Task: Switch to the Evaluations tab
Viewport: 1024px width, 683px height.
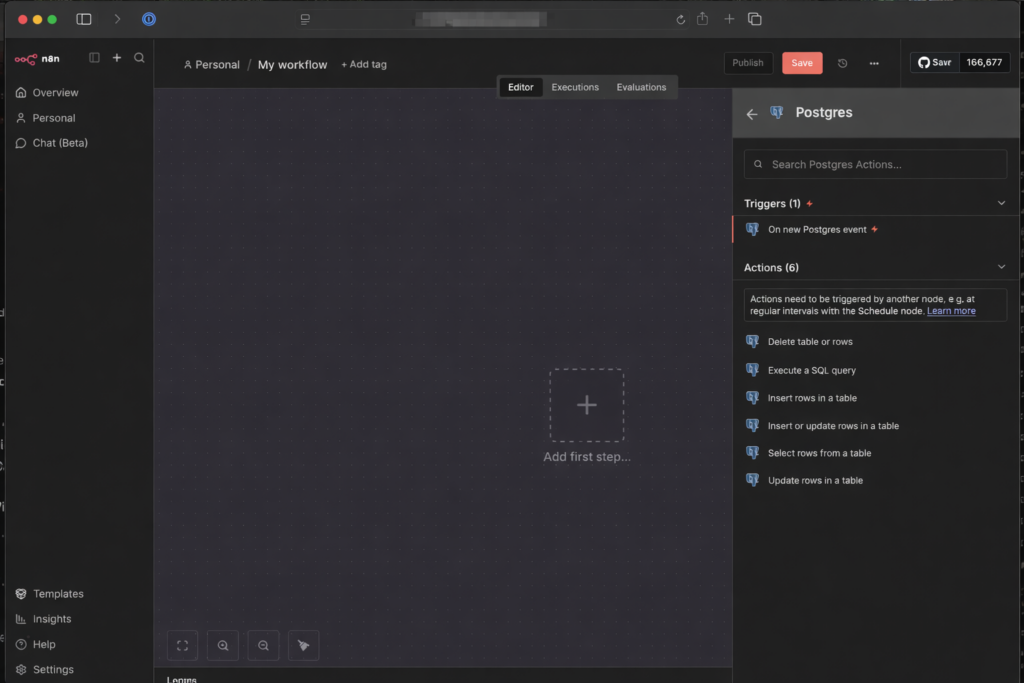Action: pos(641,87)
